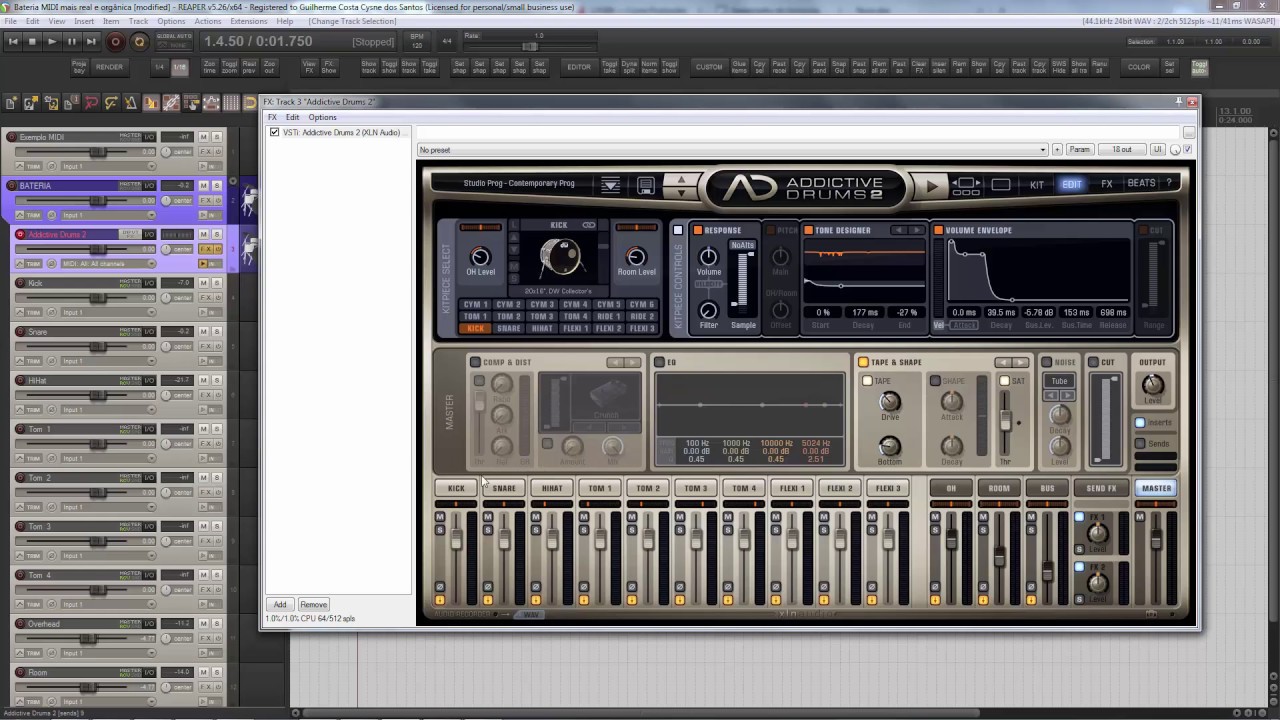Screen dimensions: 1280x720
Task: Click the Addictive Drums save preset icon
Action: pos(646,185)
